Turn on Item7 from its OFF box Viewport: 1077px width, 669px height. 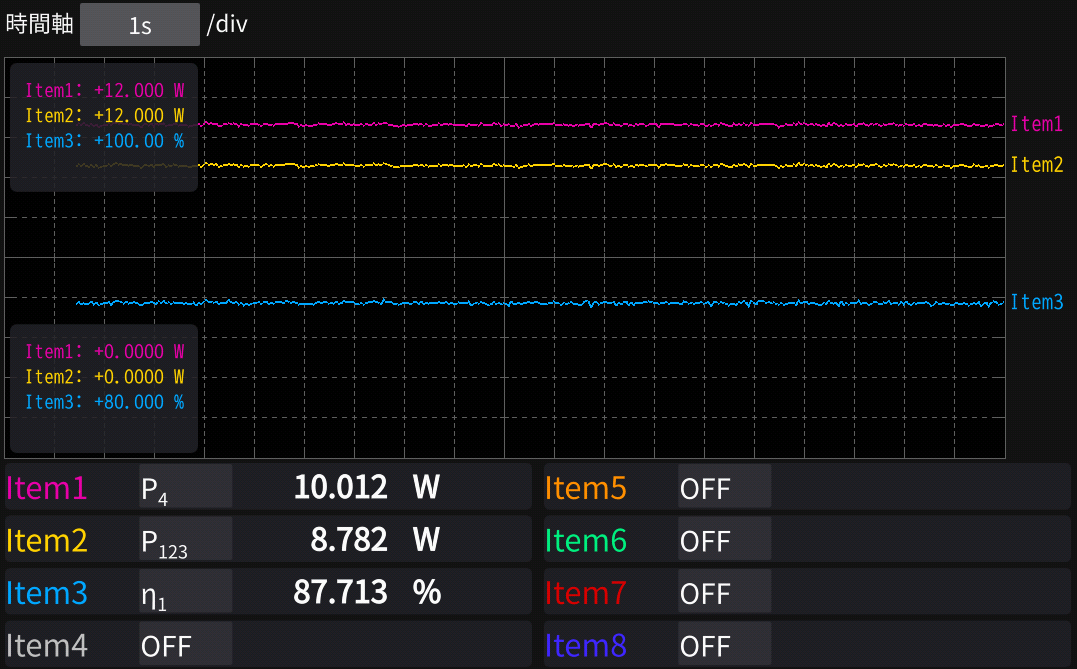click(724, 593)
